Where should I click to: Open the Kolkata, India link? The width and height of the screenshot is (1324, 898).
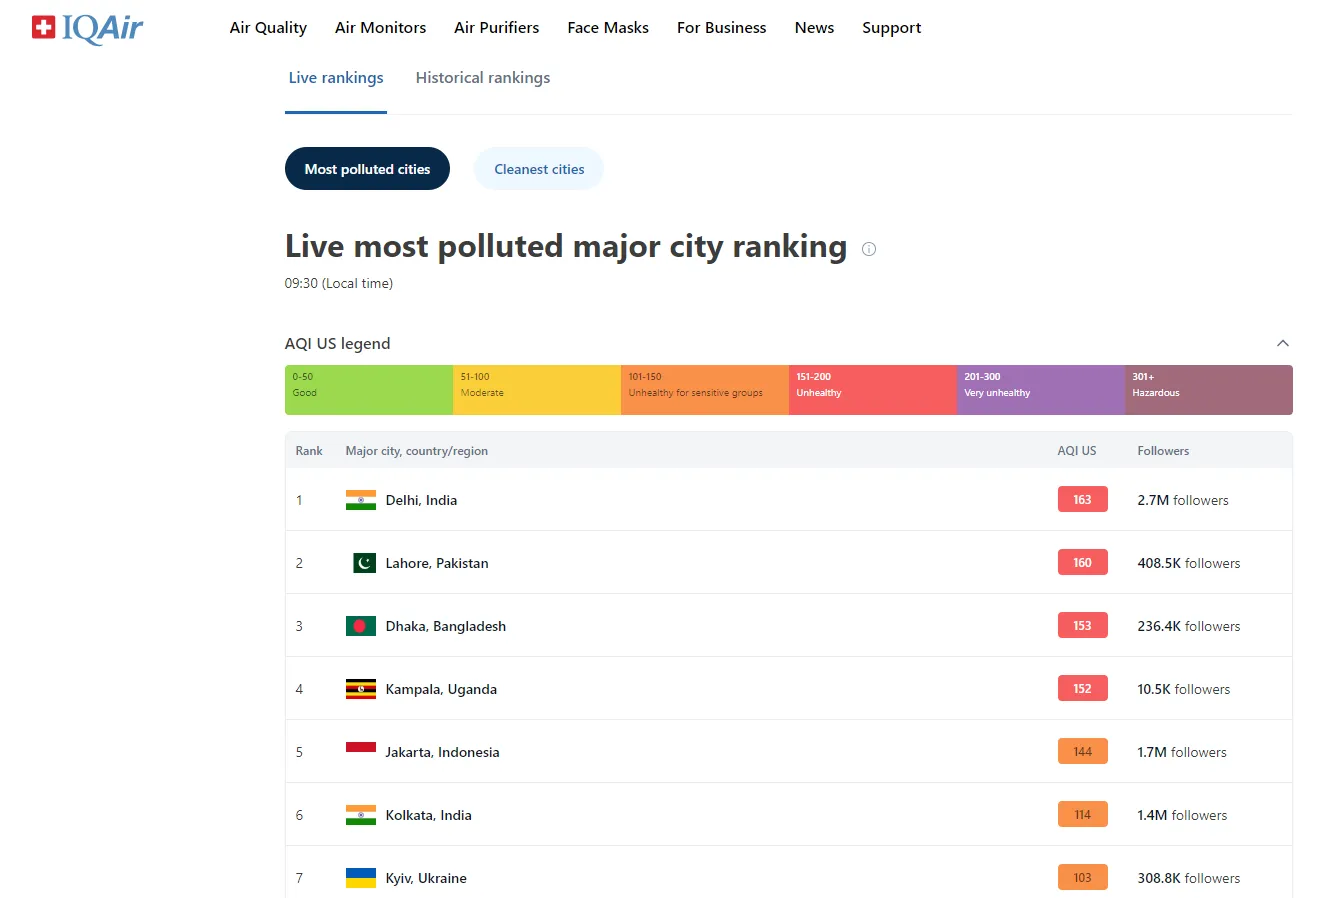[428, 815]
